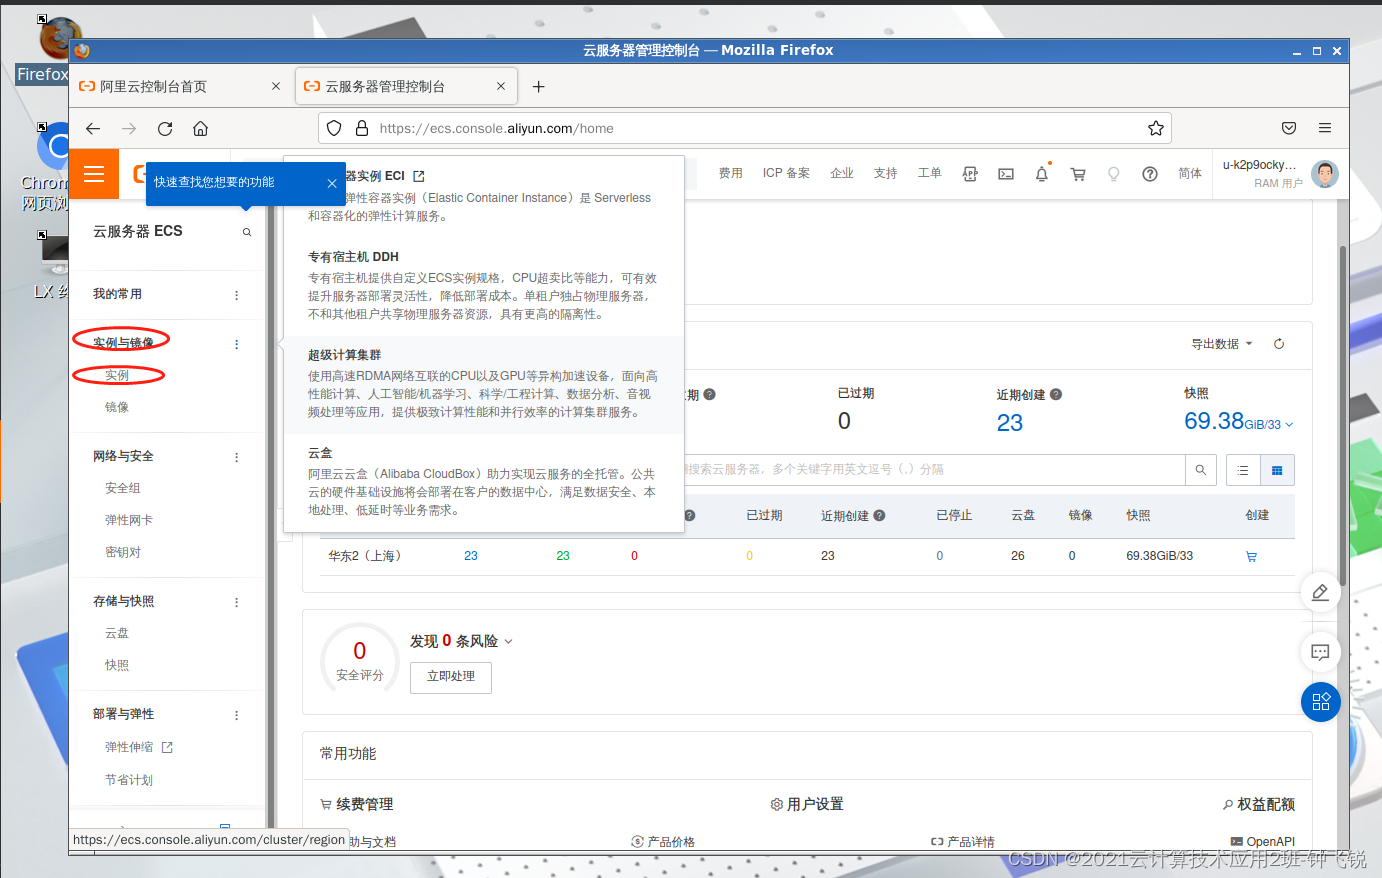The width and height of the screenshot is (1382, 878).
Task: Select 镜像 in the sidebar
Action: (117, 408)
